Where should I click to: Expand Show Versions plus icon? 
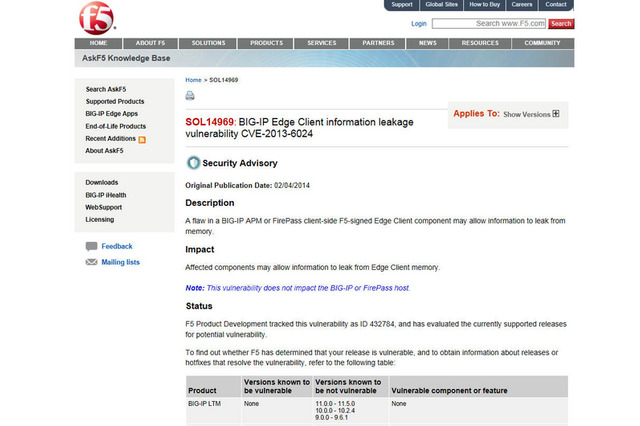click(556, 114)
